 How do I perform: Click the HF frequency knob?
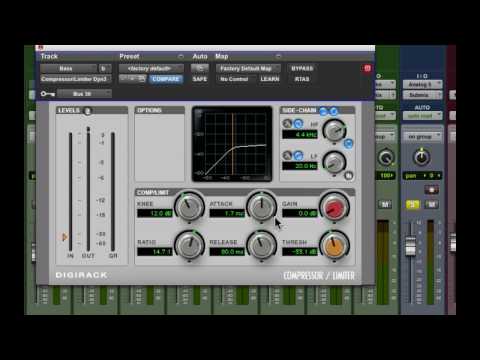[334, 131]
